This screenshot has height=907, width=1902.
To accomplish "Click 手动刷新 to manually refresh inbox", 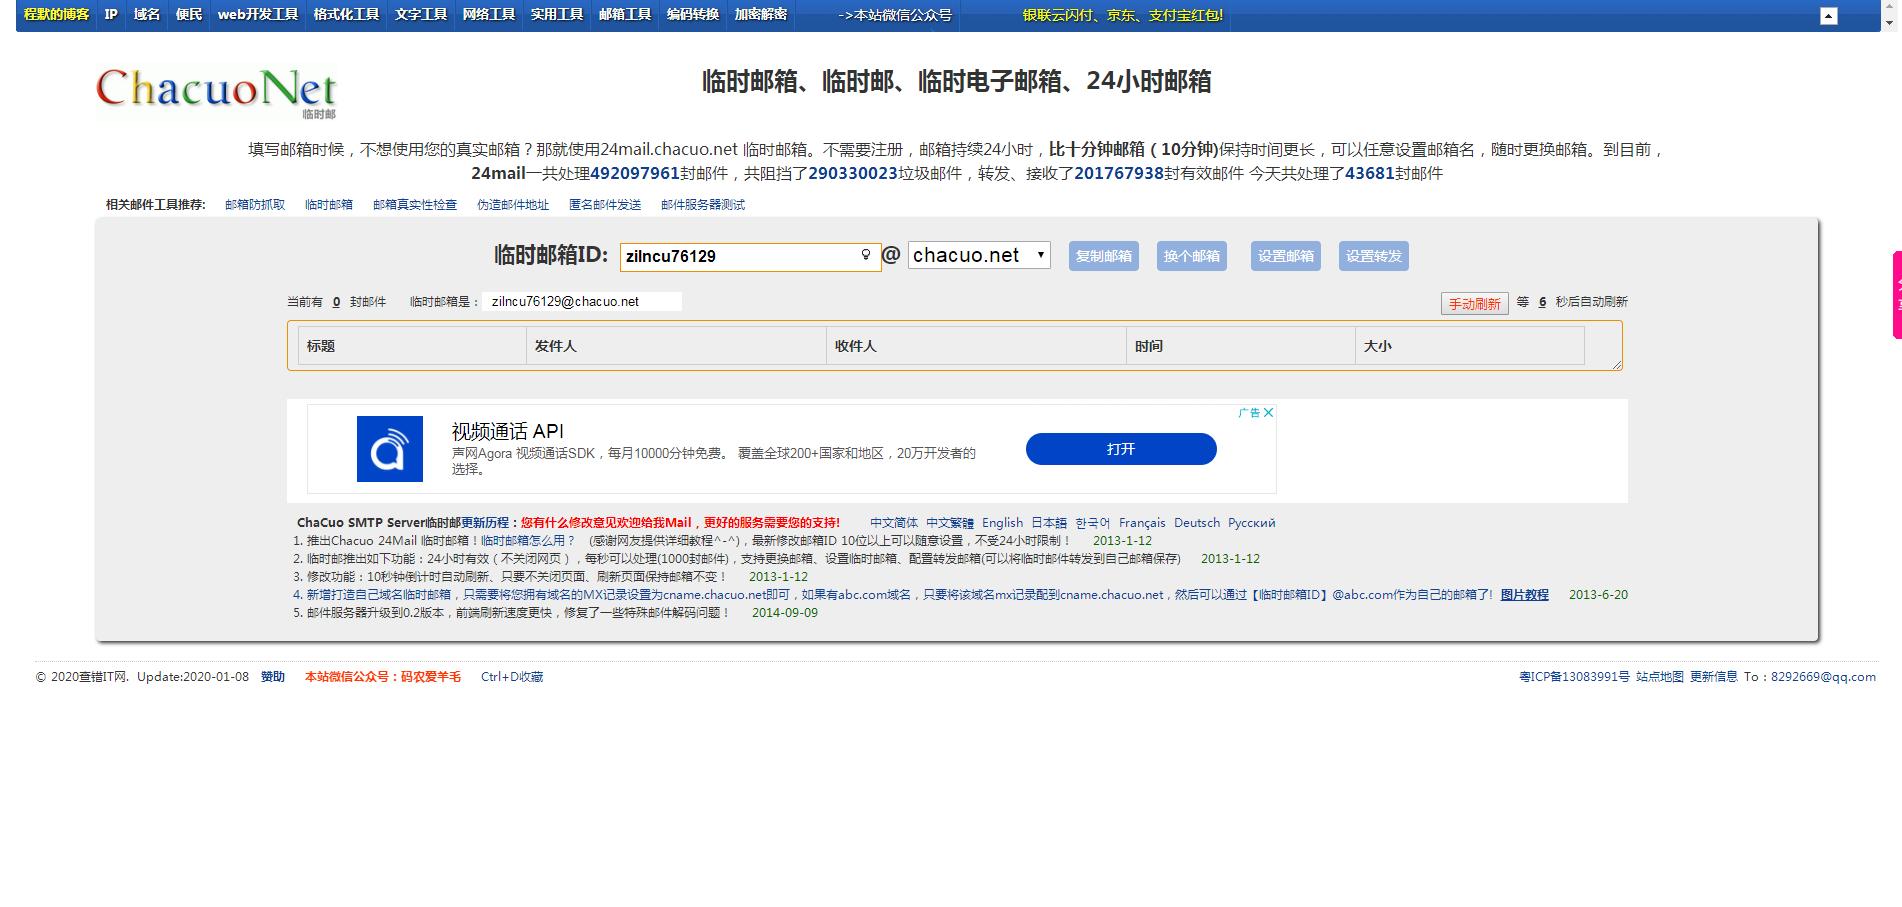I will [1473, 303].
